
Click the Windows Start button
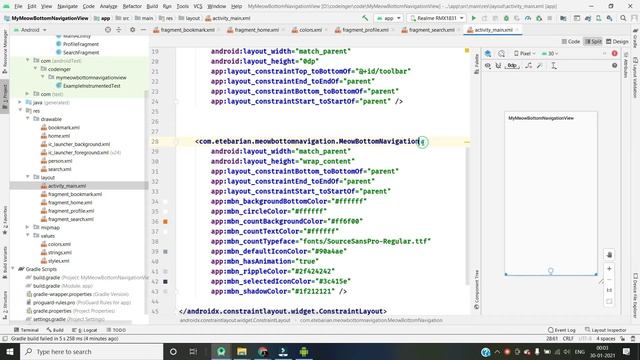10,351
